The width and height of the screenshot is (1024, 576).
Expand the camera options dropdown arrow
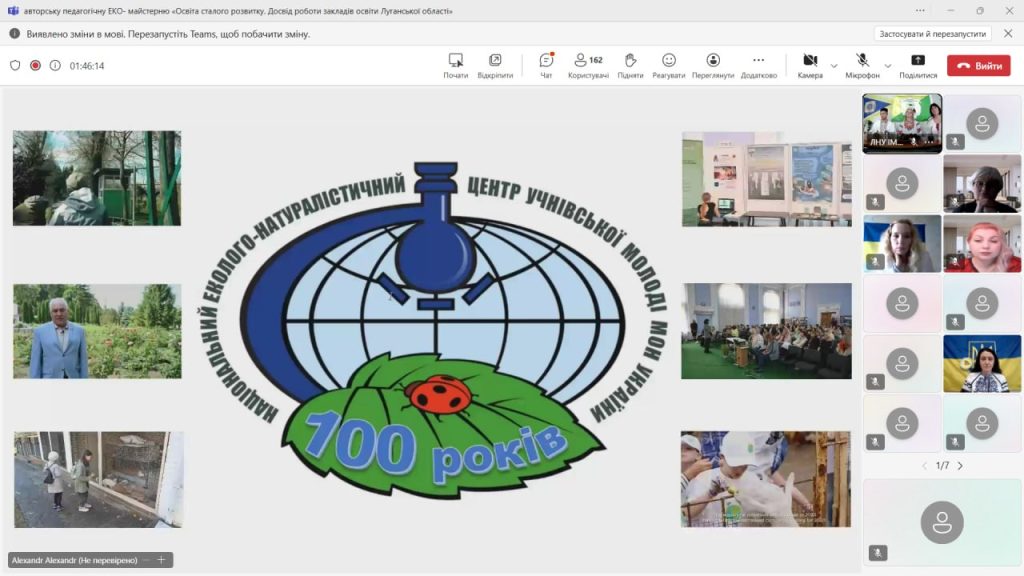tap(834, 66)
